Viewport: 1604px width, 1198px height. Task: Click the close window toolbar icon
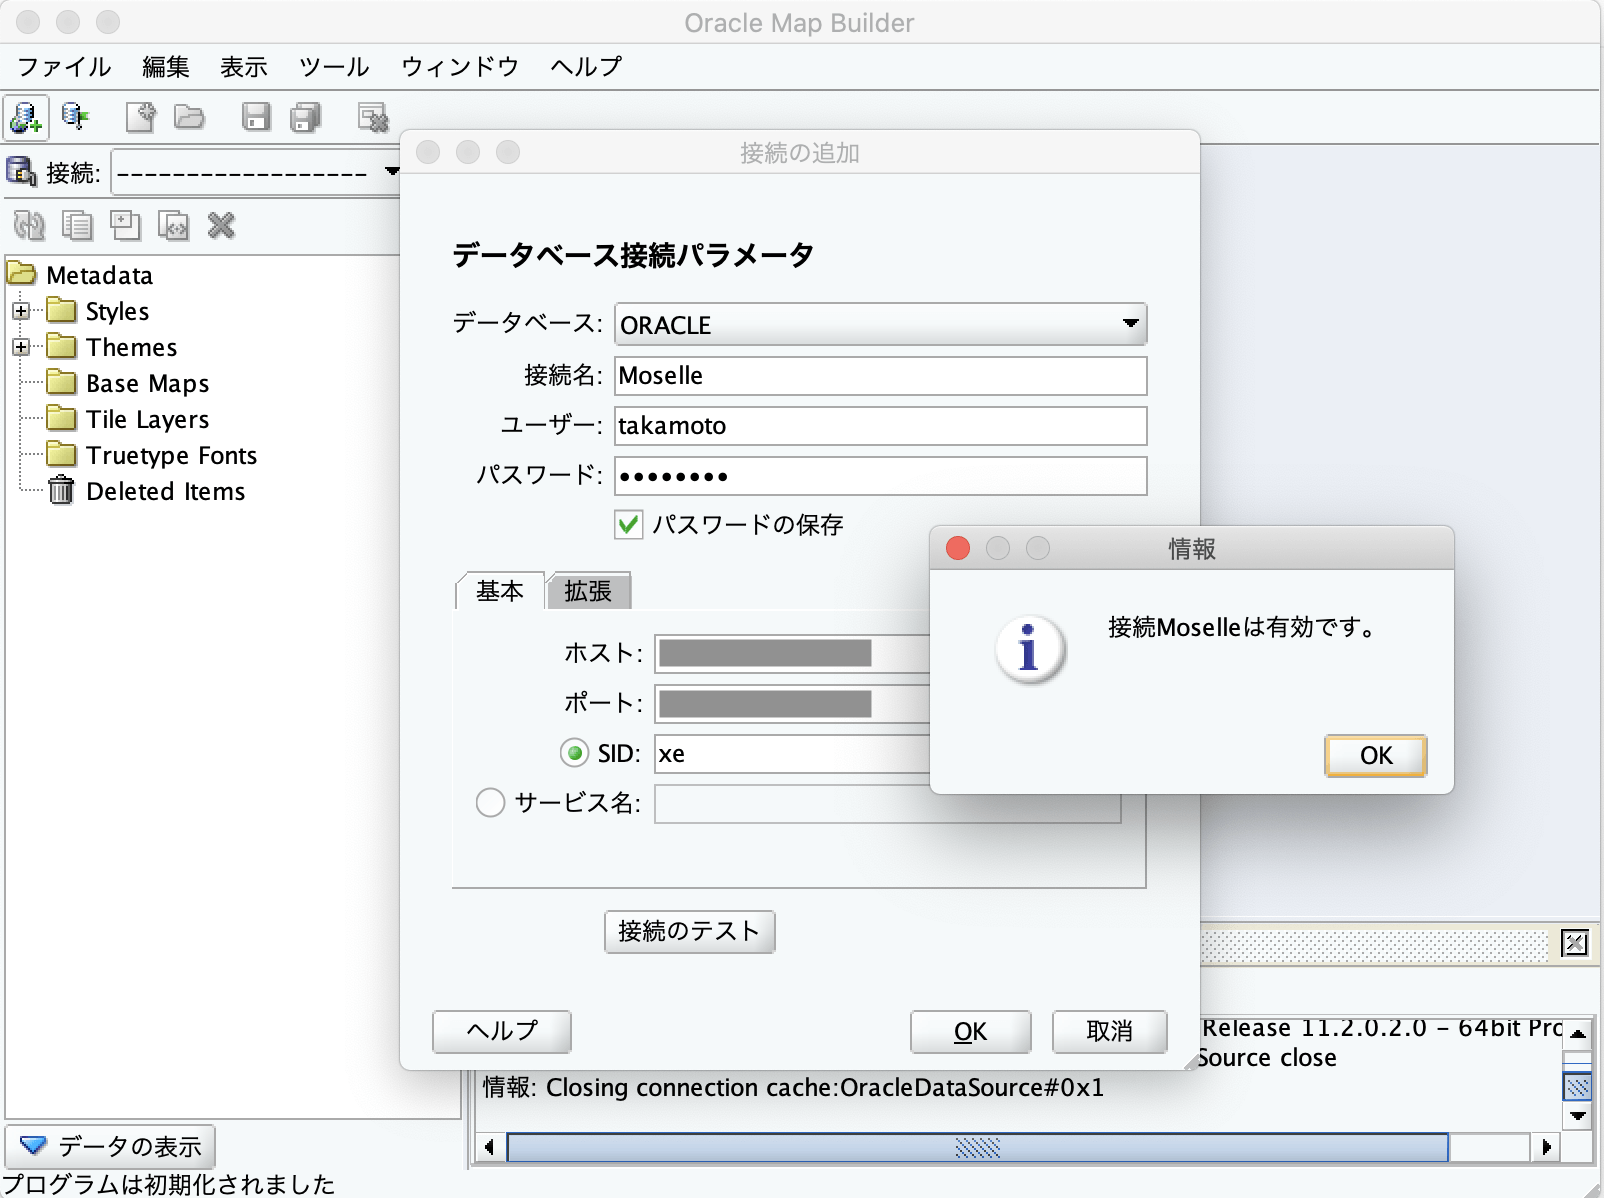373,118
